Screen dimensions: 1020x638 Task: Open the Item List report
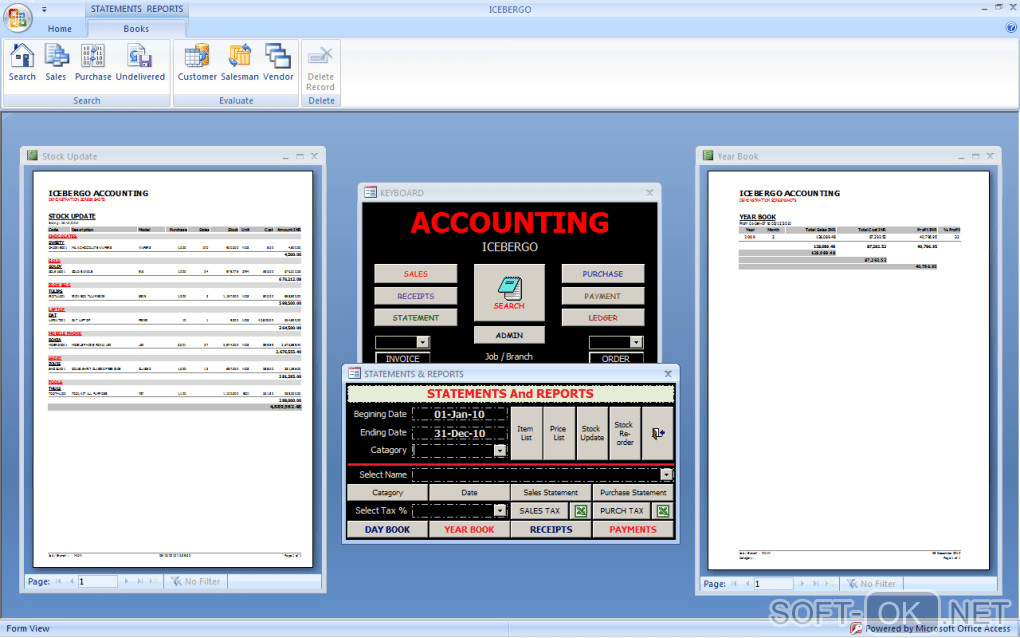pyautogui.click(x=526, y=433)
